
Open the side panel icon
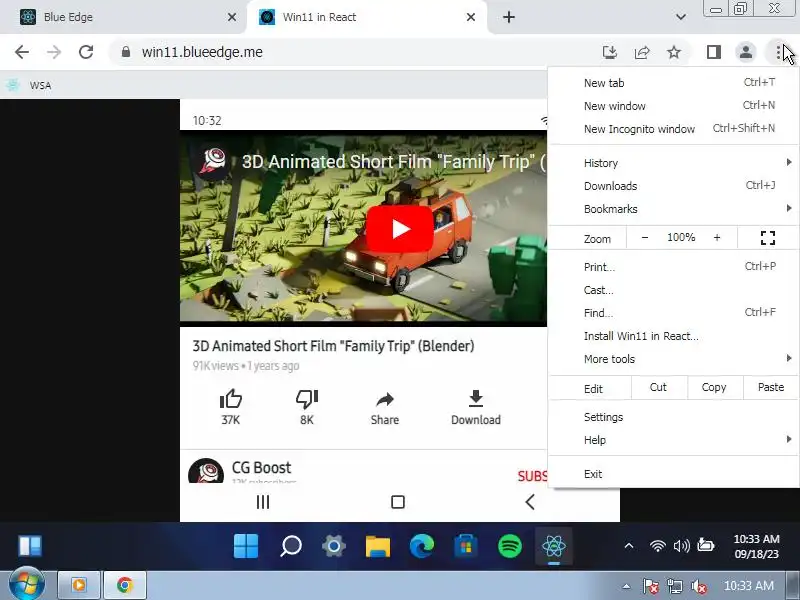click(x=714, y=52)
